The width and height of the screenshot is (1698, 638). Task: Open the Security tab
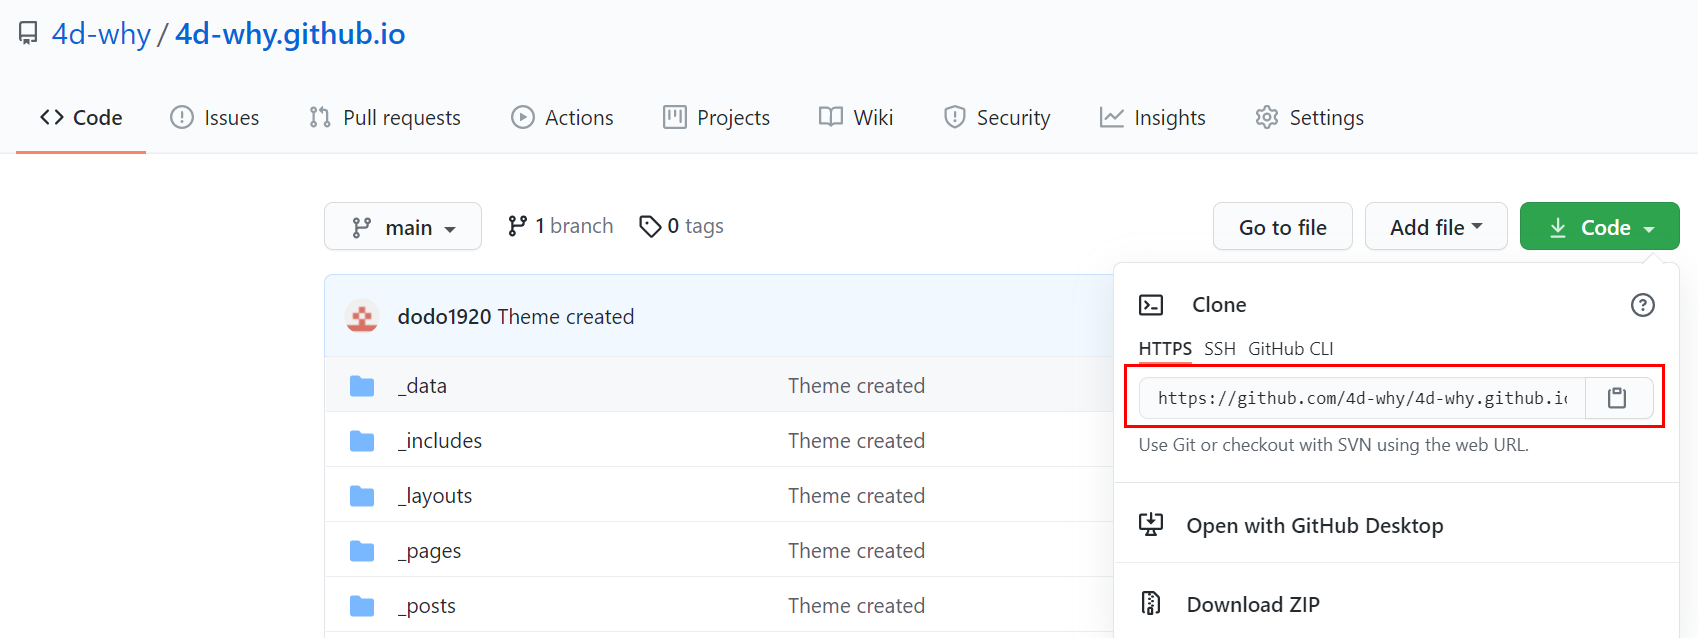(x=997, y=117)
